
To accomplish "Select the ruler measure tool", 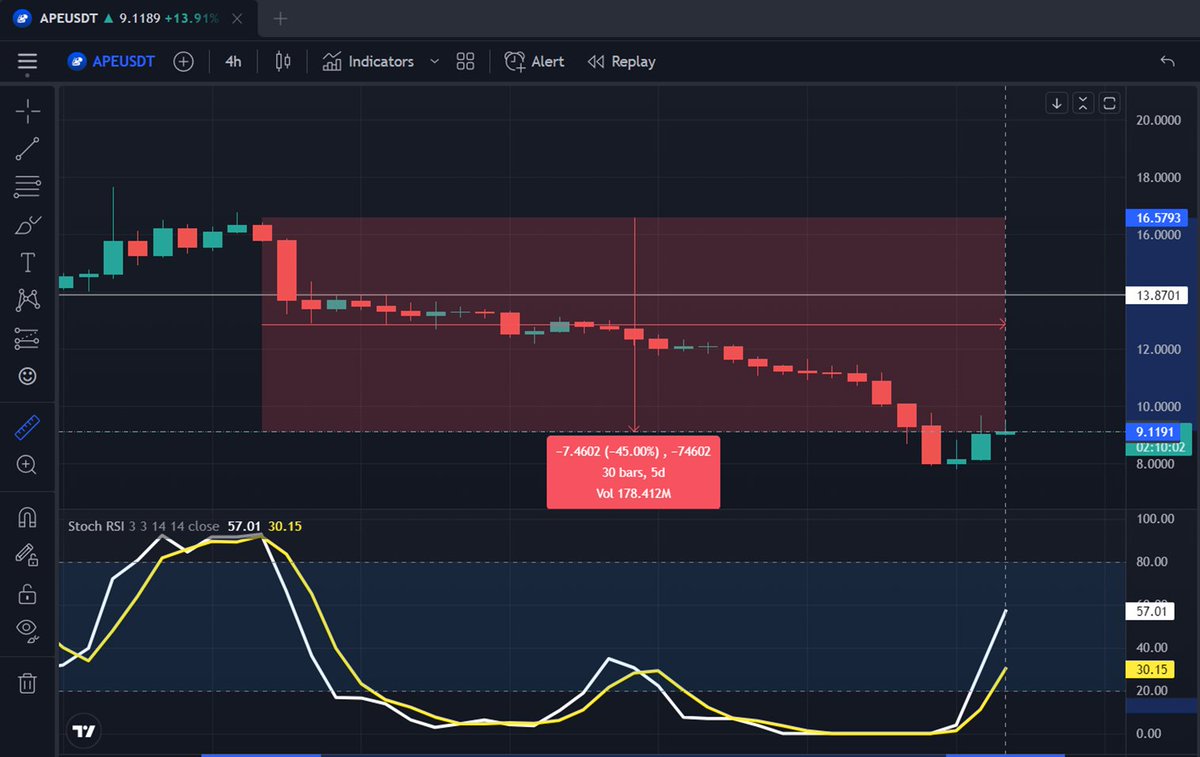I will coord(28,428).
